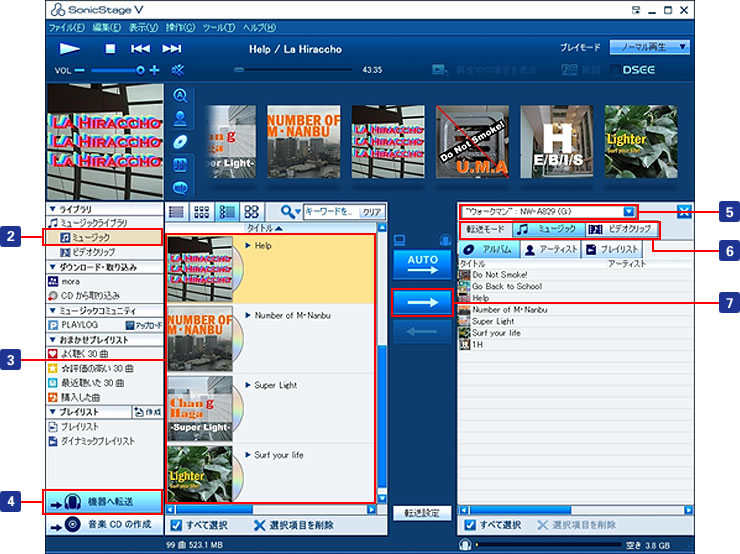Open ダイナミックプレイリスト

click(x=92, y=441)
